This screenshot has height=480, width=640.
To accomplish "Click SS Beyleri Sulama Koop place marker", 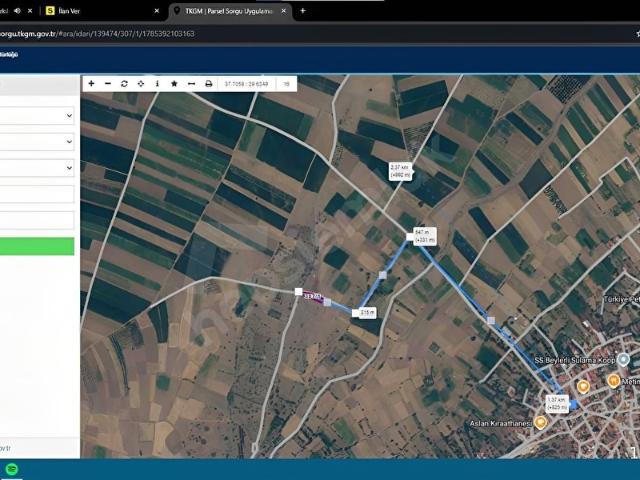I will pos(623,360).
